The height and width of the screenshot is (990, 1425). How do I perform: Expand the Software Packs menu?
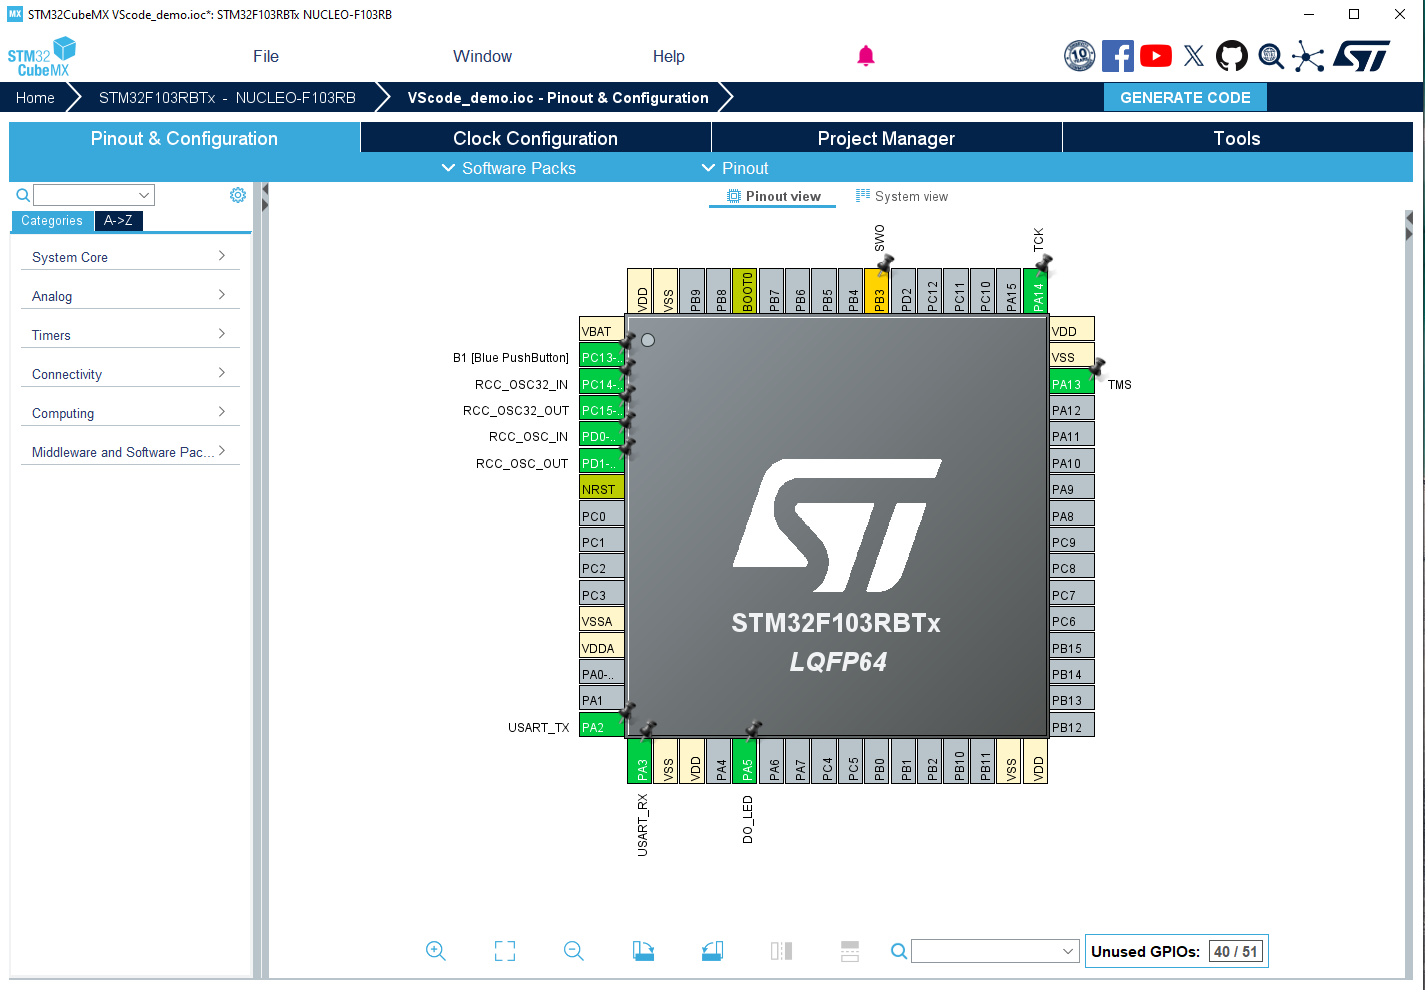tap(509, 168)
